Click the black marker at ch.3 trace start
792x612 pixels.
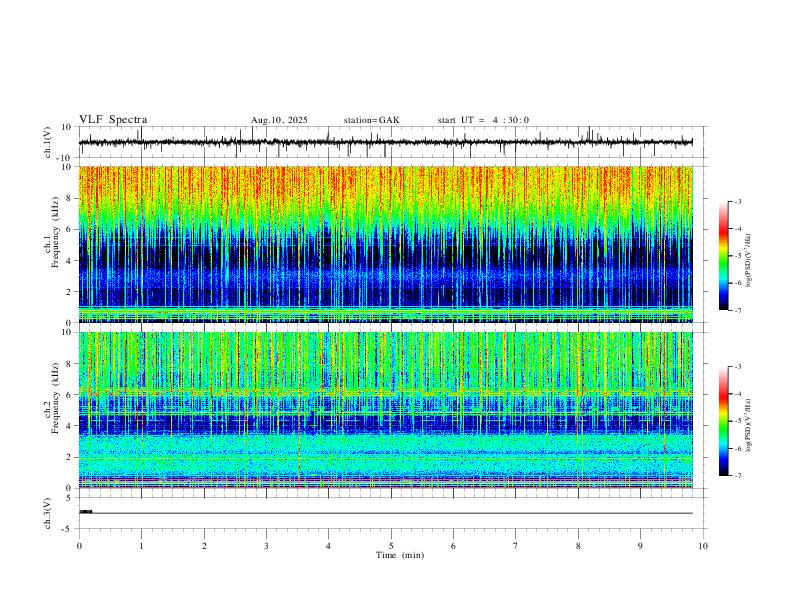click(x=86, y=512)
